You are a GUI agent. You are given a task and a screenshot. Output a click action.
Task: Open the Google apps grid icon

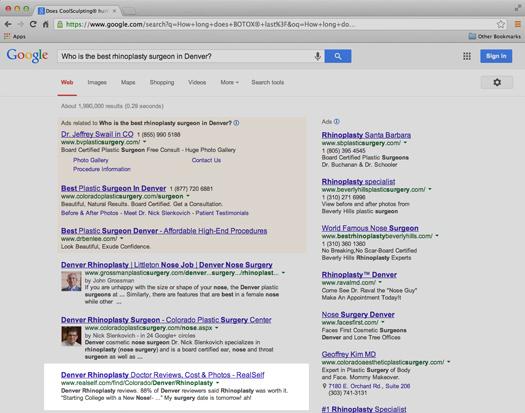(467, 56)
